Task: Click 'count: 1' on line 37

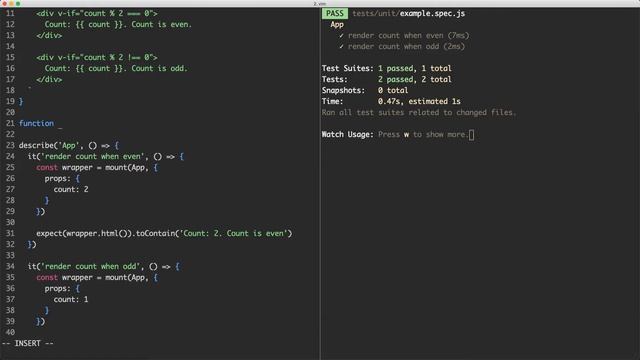Action: (71, 300)
